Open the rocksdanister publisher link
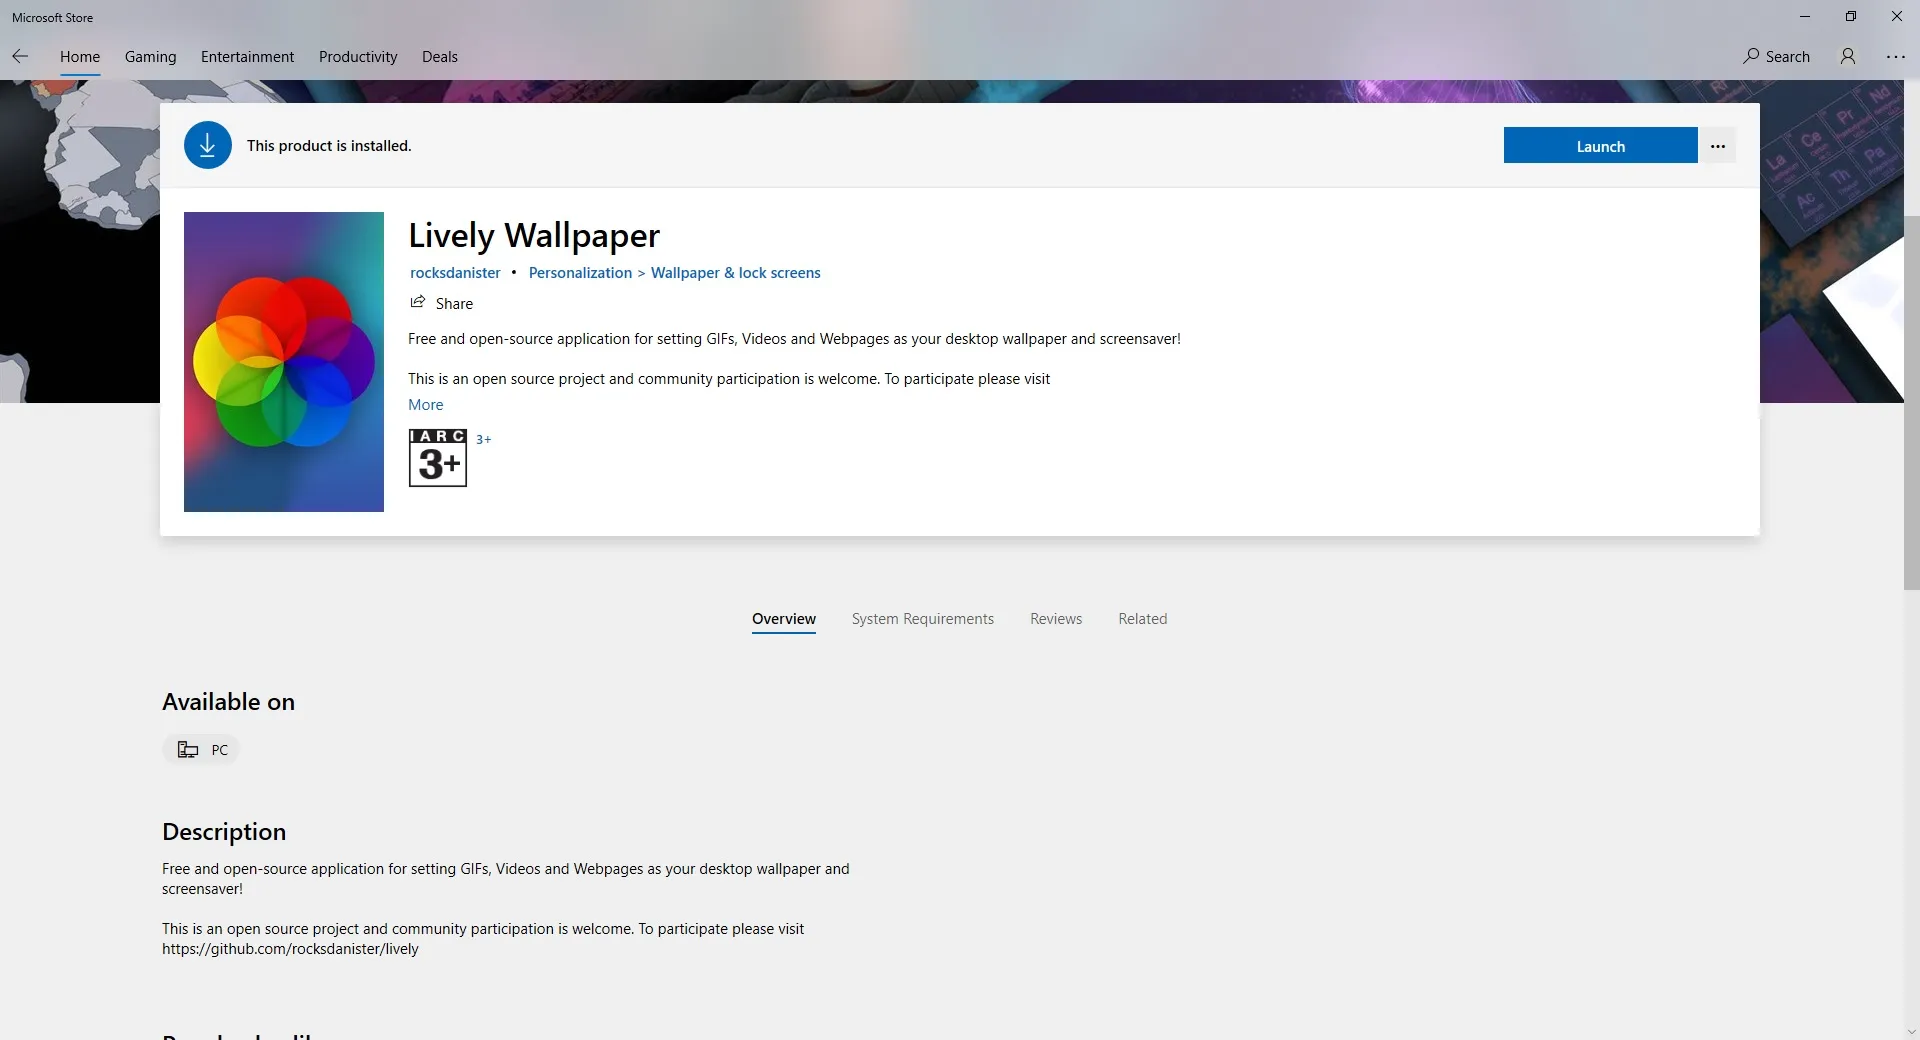The width and height of the screenshot is (1920, 1040). (455, 273)
